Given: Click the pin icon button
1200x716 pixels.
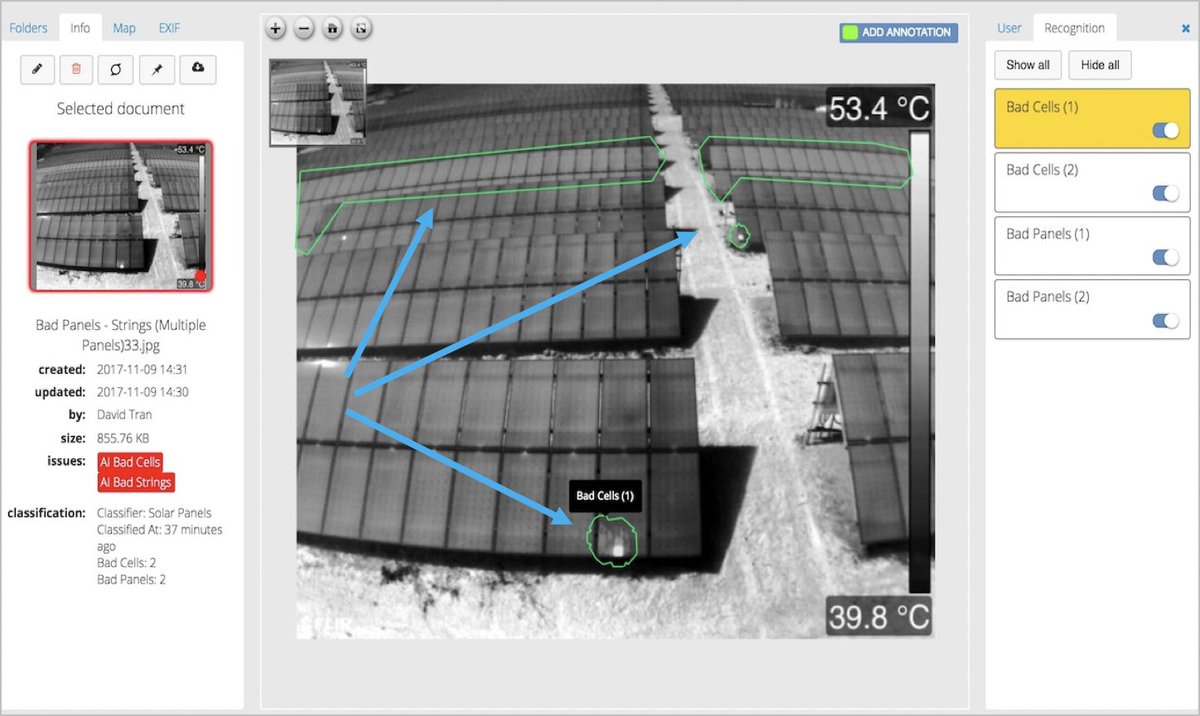Looking at the screenshot, I should point(157,69).
